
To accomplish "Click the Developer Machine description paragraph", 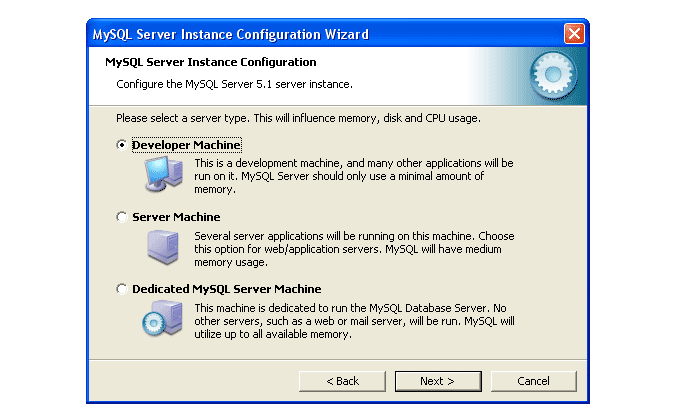I will [353, 175].
